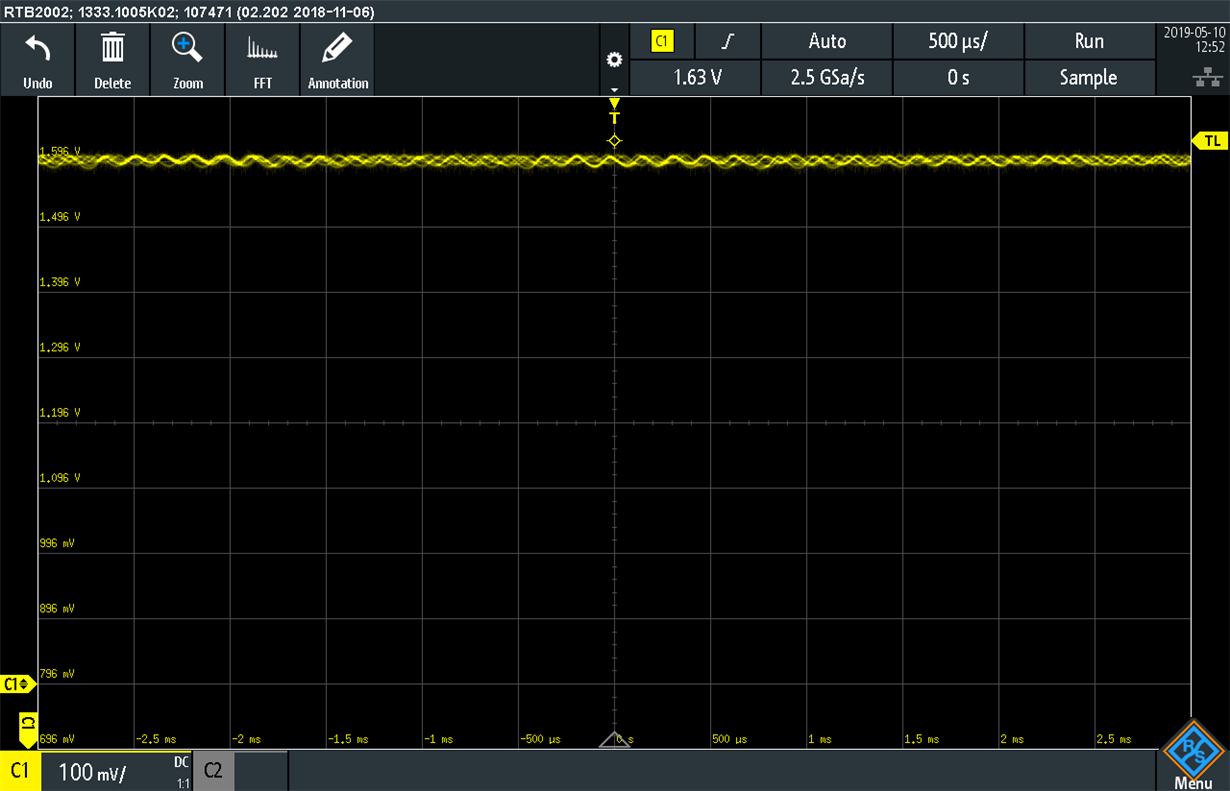Enable the C2 channel tab
The width and height of the screenshot is (1230, 791).
(212, 771)
